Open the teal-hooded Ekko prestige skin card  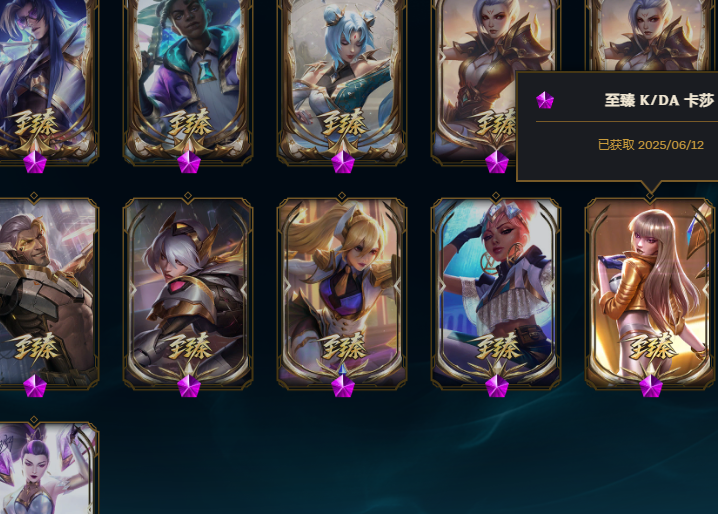click(x=188, y=80)
